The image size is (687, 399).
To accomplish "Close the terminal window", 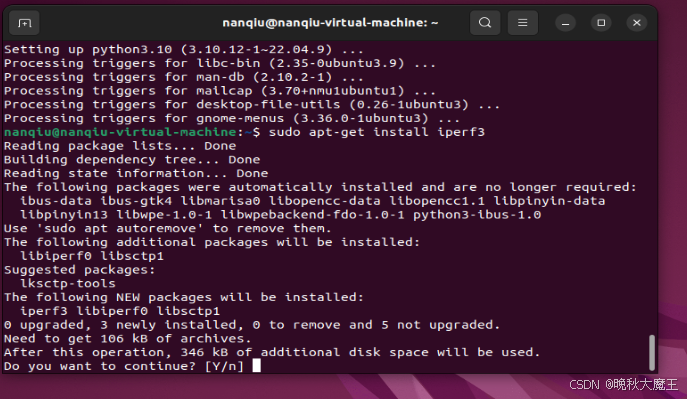I will point(637,23).
